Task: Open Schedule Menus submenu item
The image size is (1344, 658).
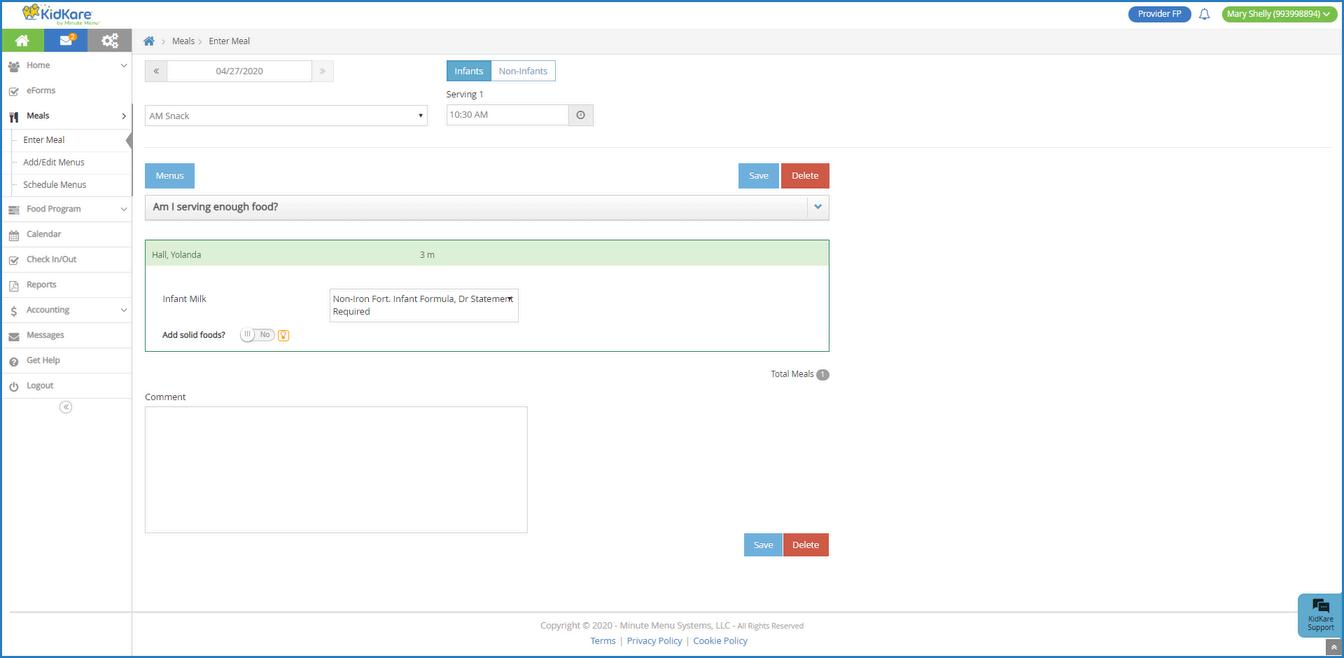Action: [x=55, y=185]
